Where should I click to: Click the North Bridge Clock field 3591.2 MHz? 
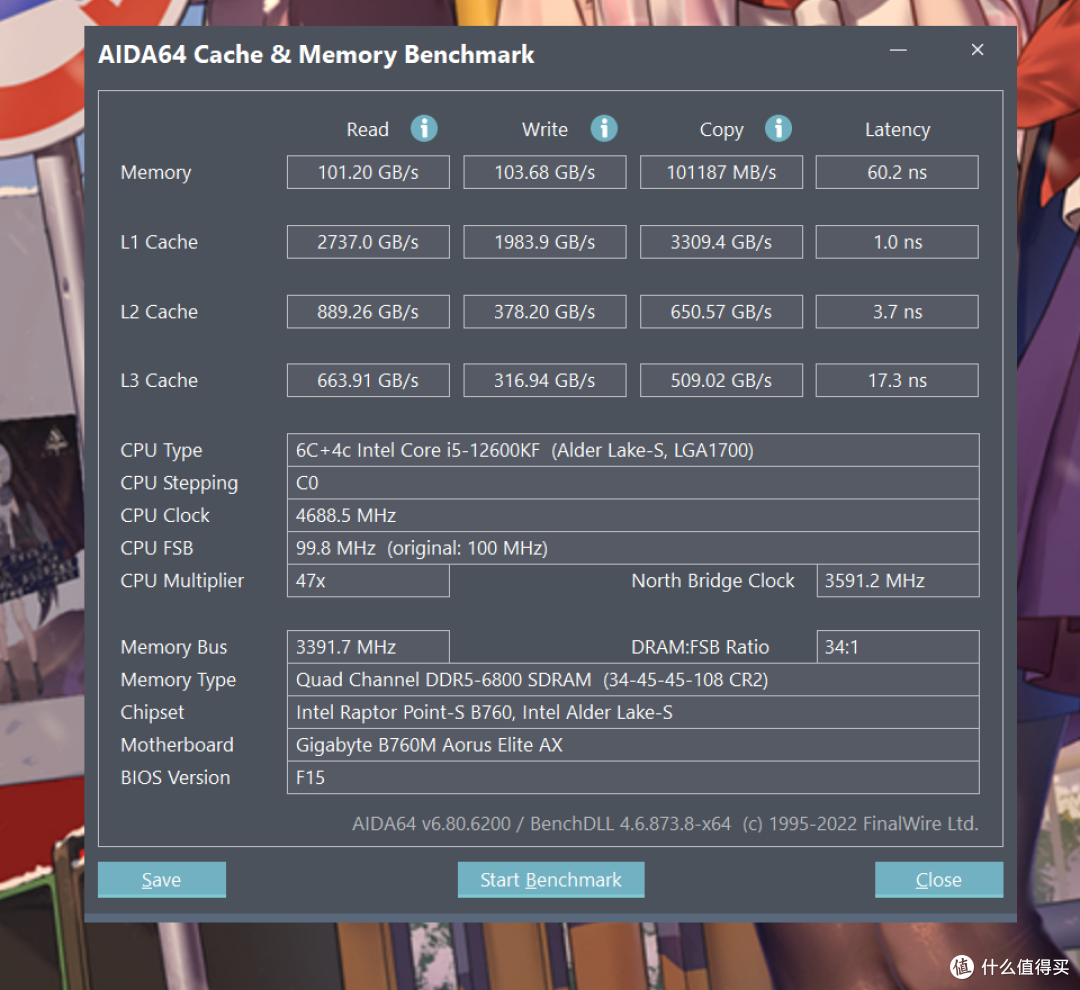[x=897, y=581]
